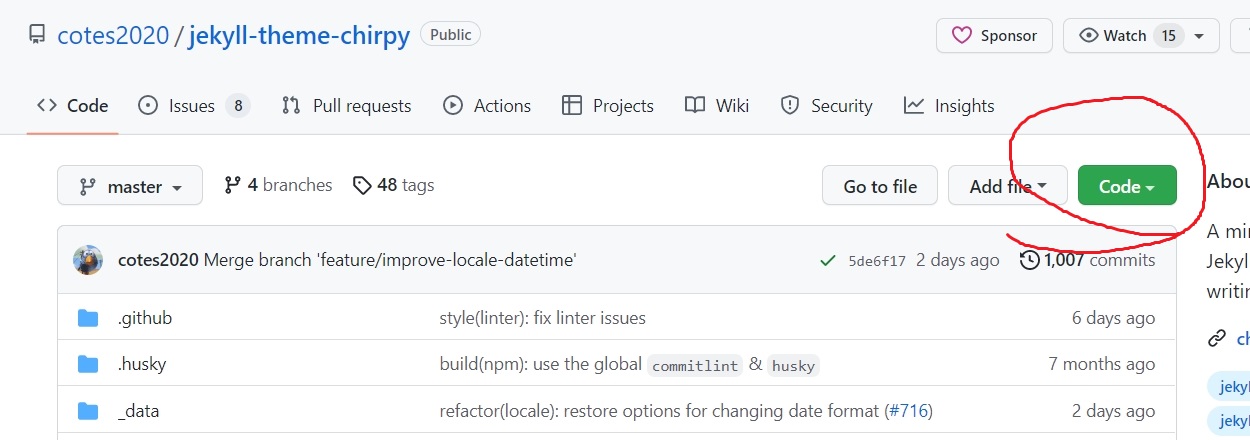Switch to the Issues tab
Image resolution: width=1250 pixels, height=440 pixels.
click(193, 106)
